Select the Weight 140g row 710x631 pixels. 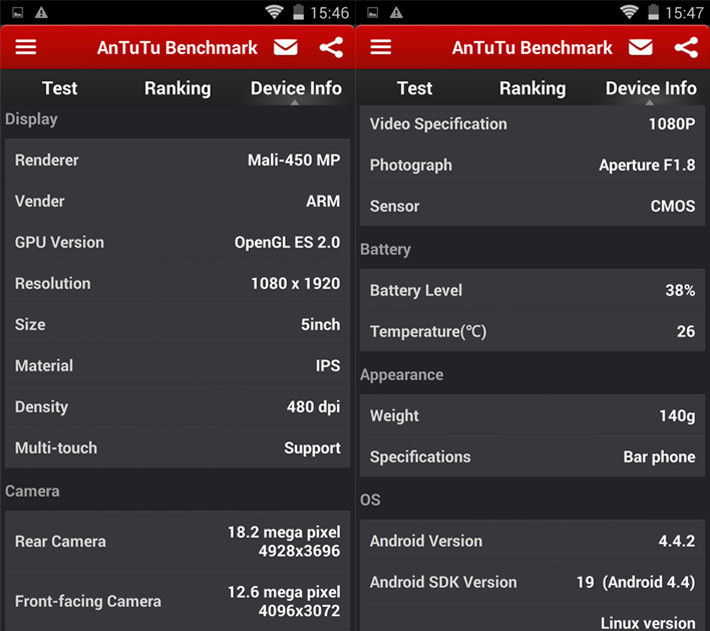point(532,416)
